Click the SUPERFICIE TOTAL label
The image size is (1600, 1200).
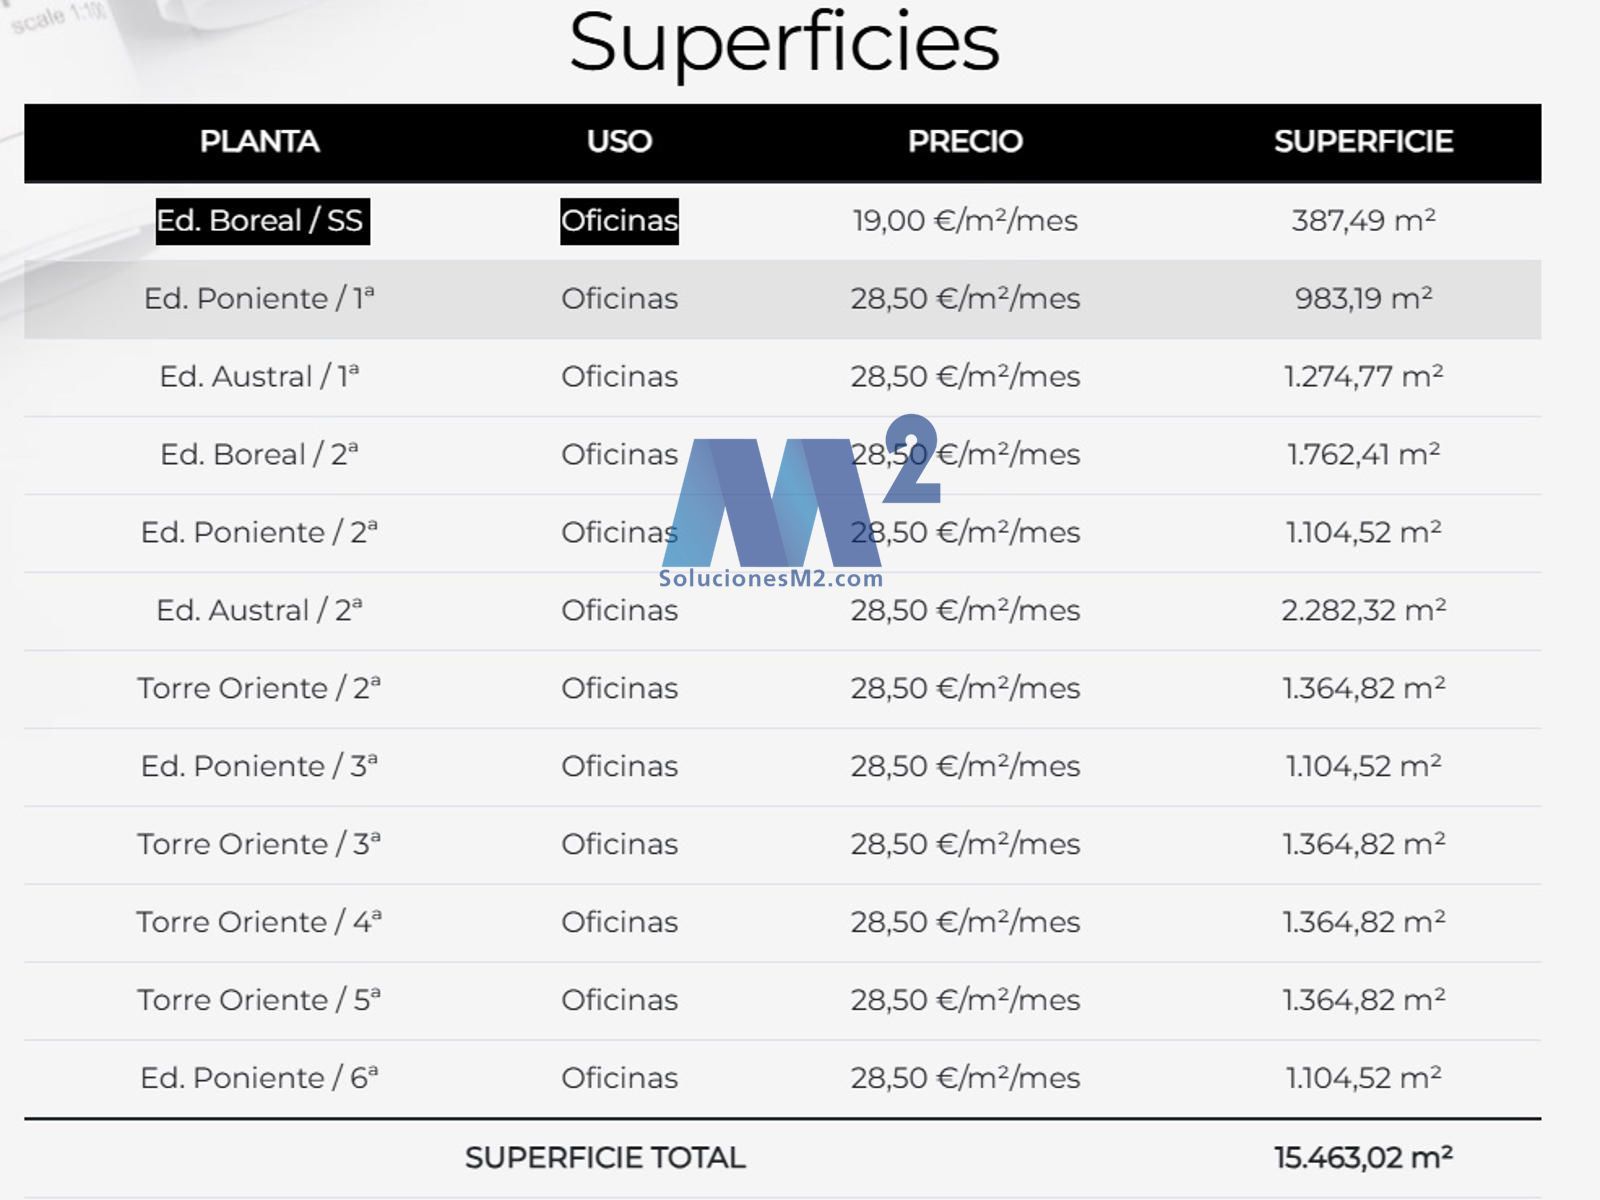(x=605, y=1158)
